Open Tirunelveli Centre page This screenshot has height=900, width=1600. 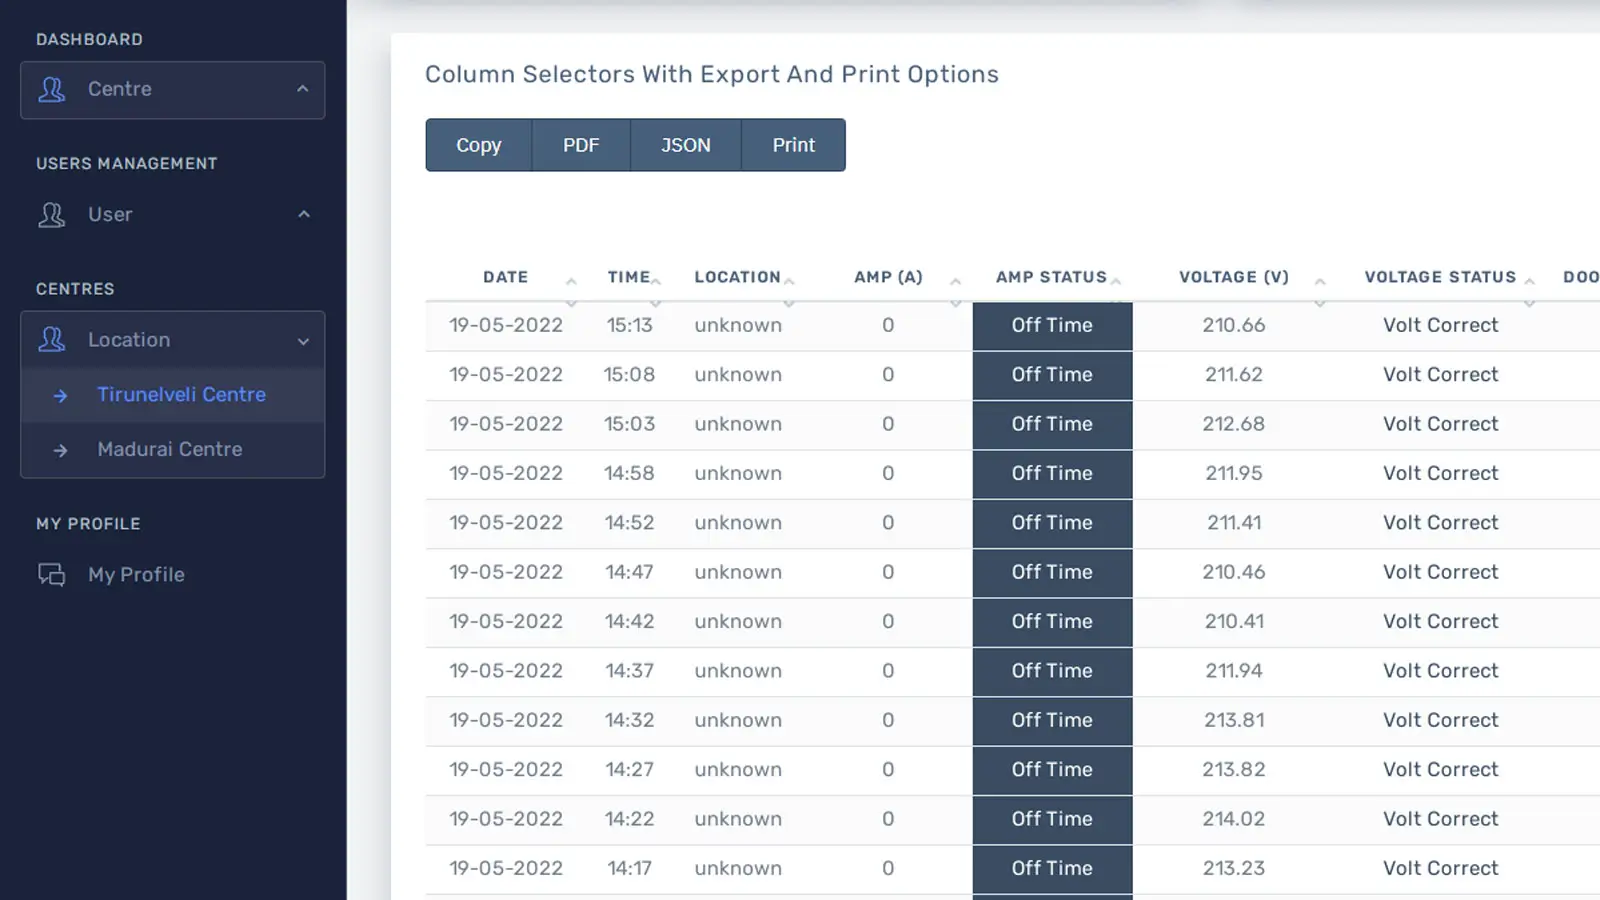(181, 395)
